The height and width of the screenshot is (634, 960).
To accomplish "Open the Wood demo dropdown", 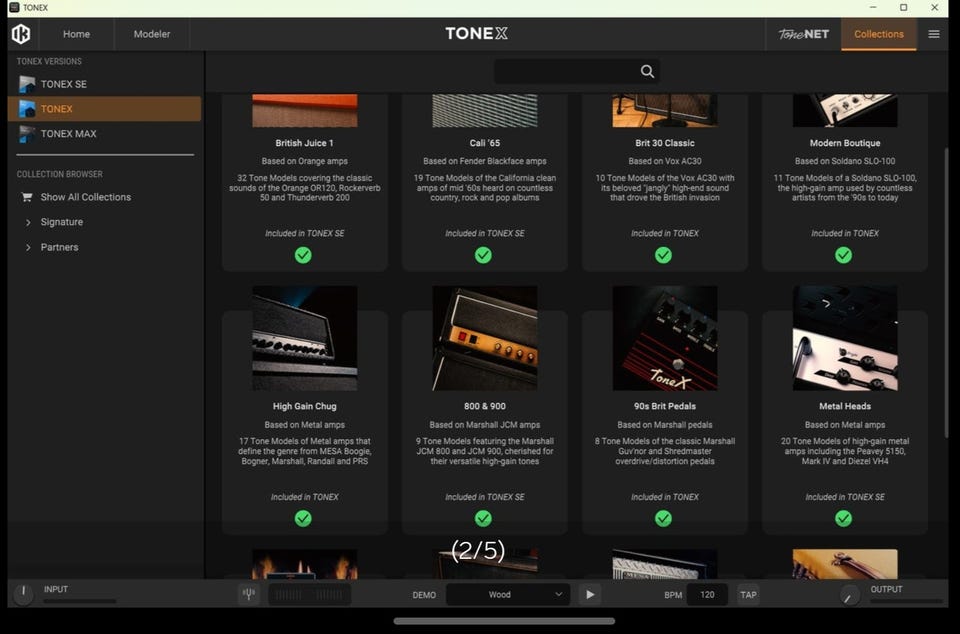I will [x=508, y=594].
